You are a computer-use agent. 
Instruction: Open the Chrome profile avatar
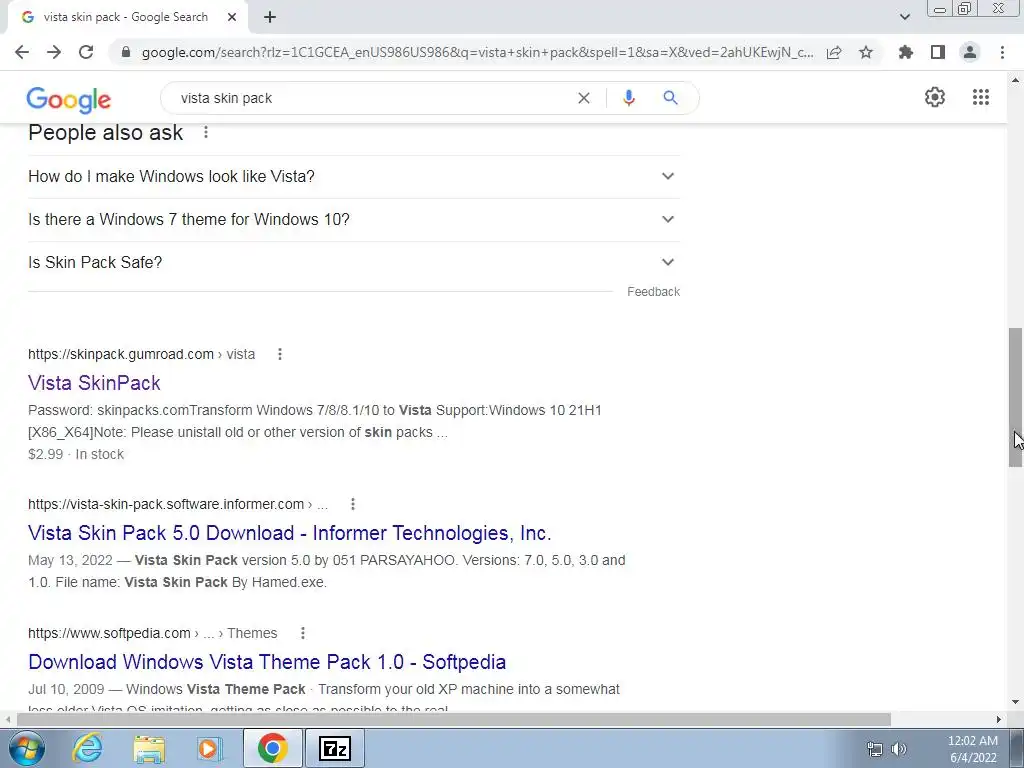(970, 52)
